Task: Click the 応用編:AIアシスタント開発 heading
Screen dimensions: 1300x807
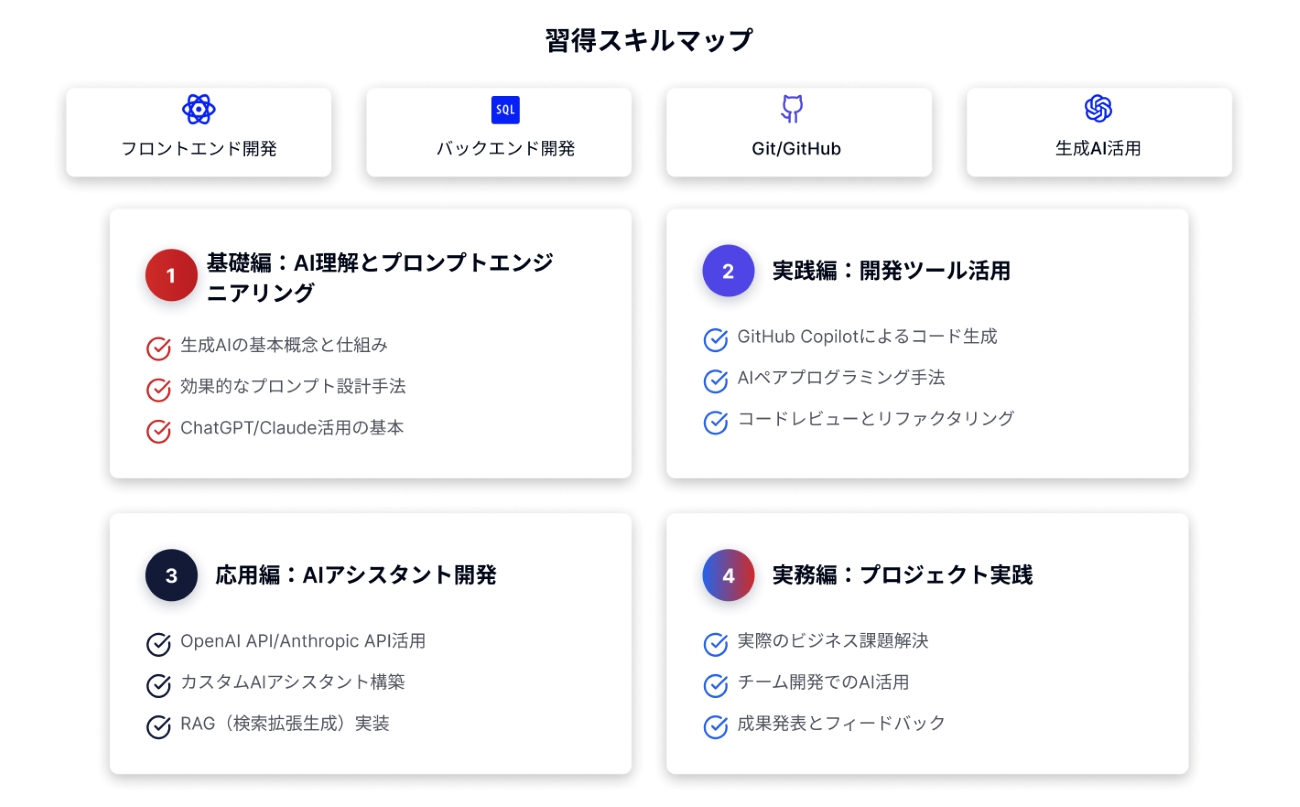Action: (x=356, y=575)
